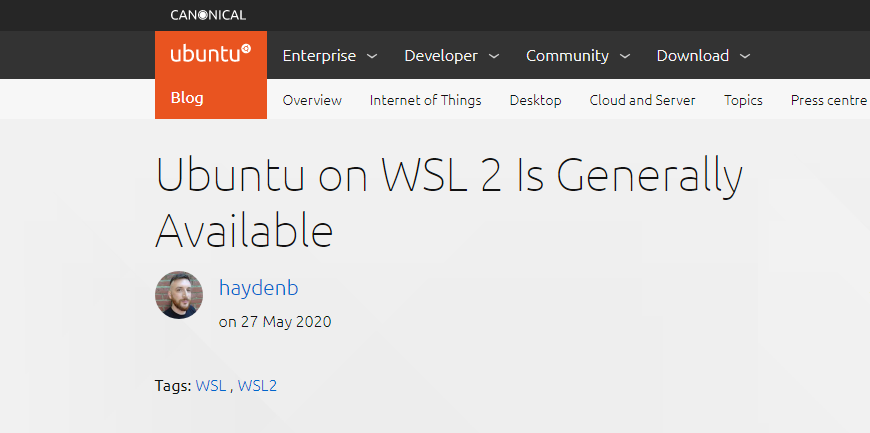Open the Internet of Things tab
This screenshot has width=870, height=433.
click(425, 100)
